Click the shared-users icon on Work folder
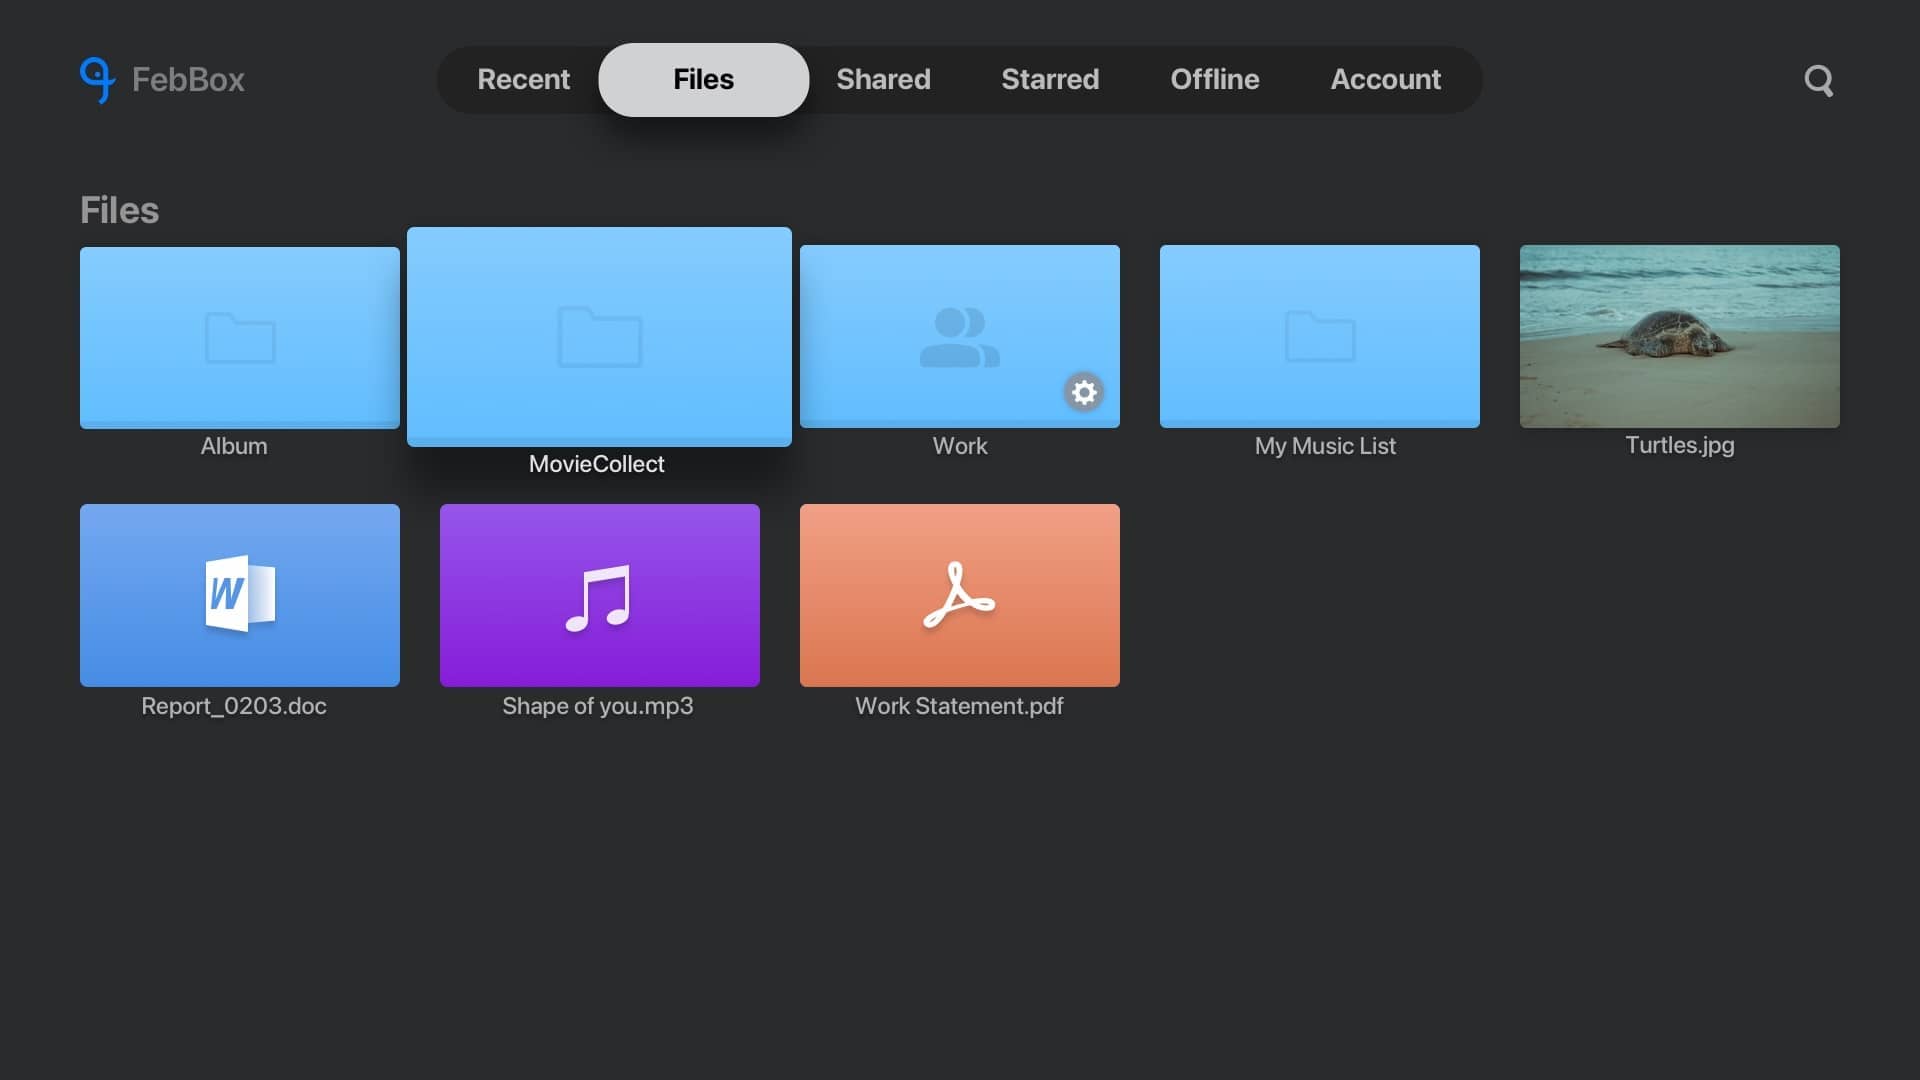Screen dimensions: 1920x1080 pos(959,337)
